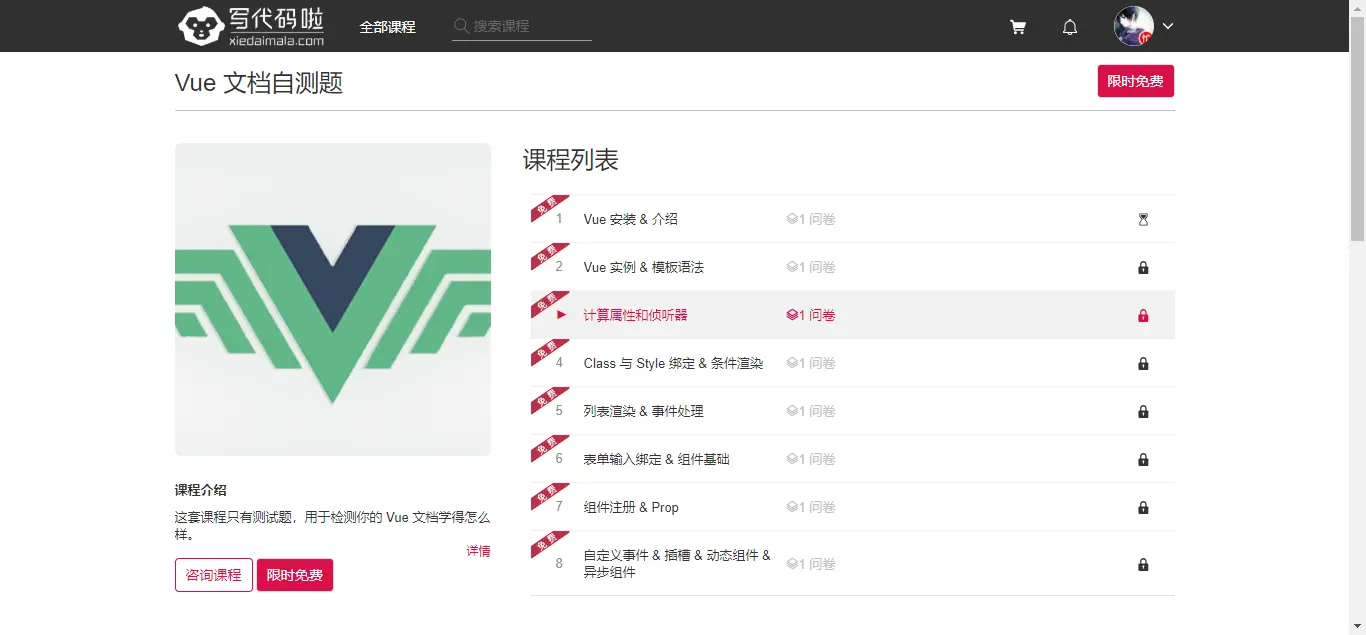The width and height of the screenshot is (1366, 635).
Task: Click the lock icon for 列表渲染 & 事件处理
Action: (x=1143, y=411)
